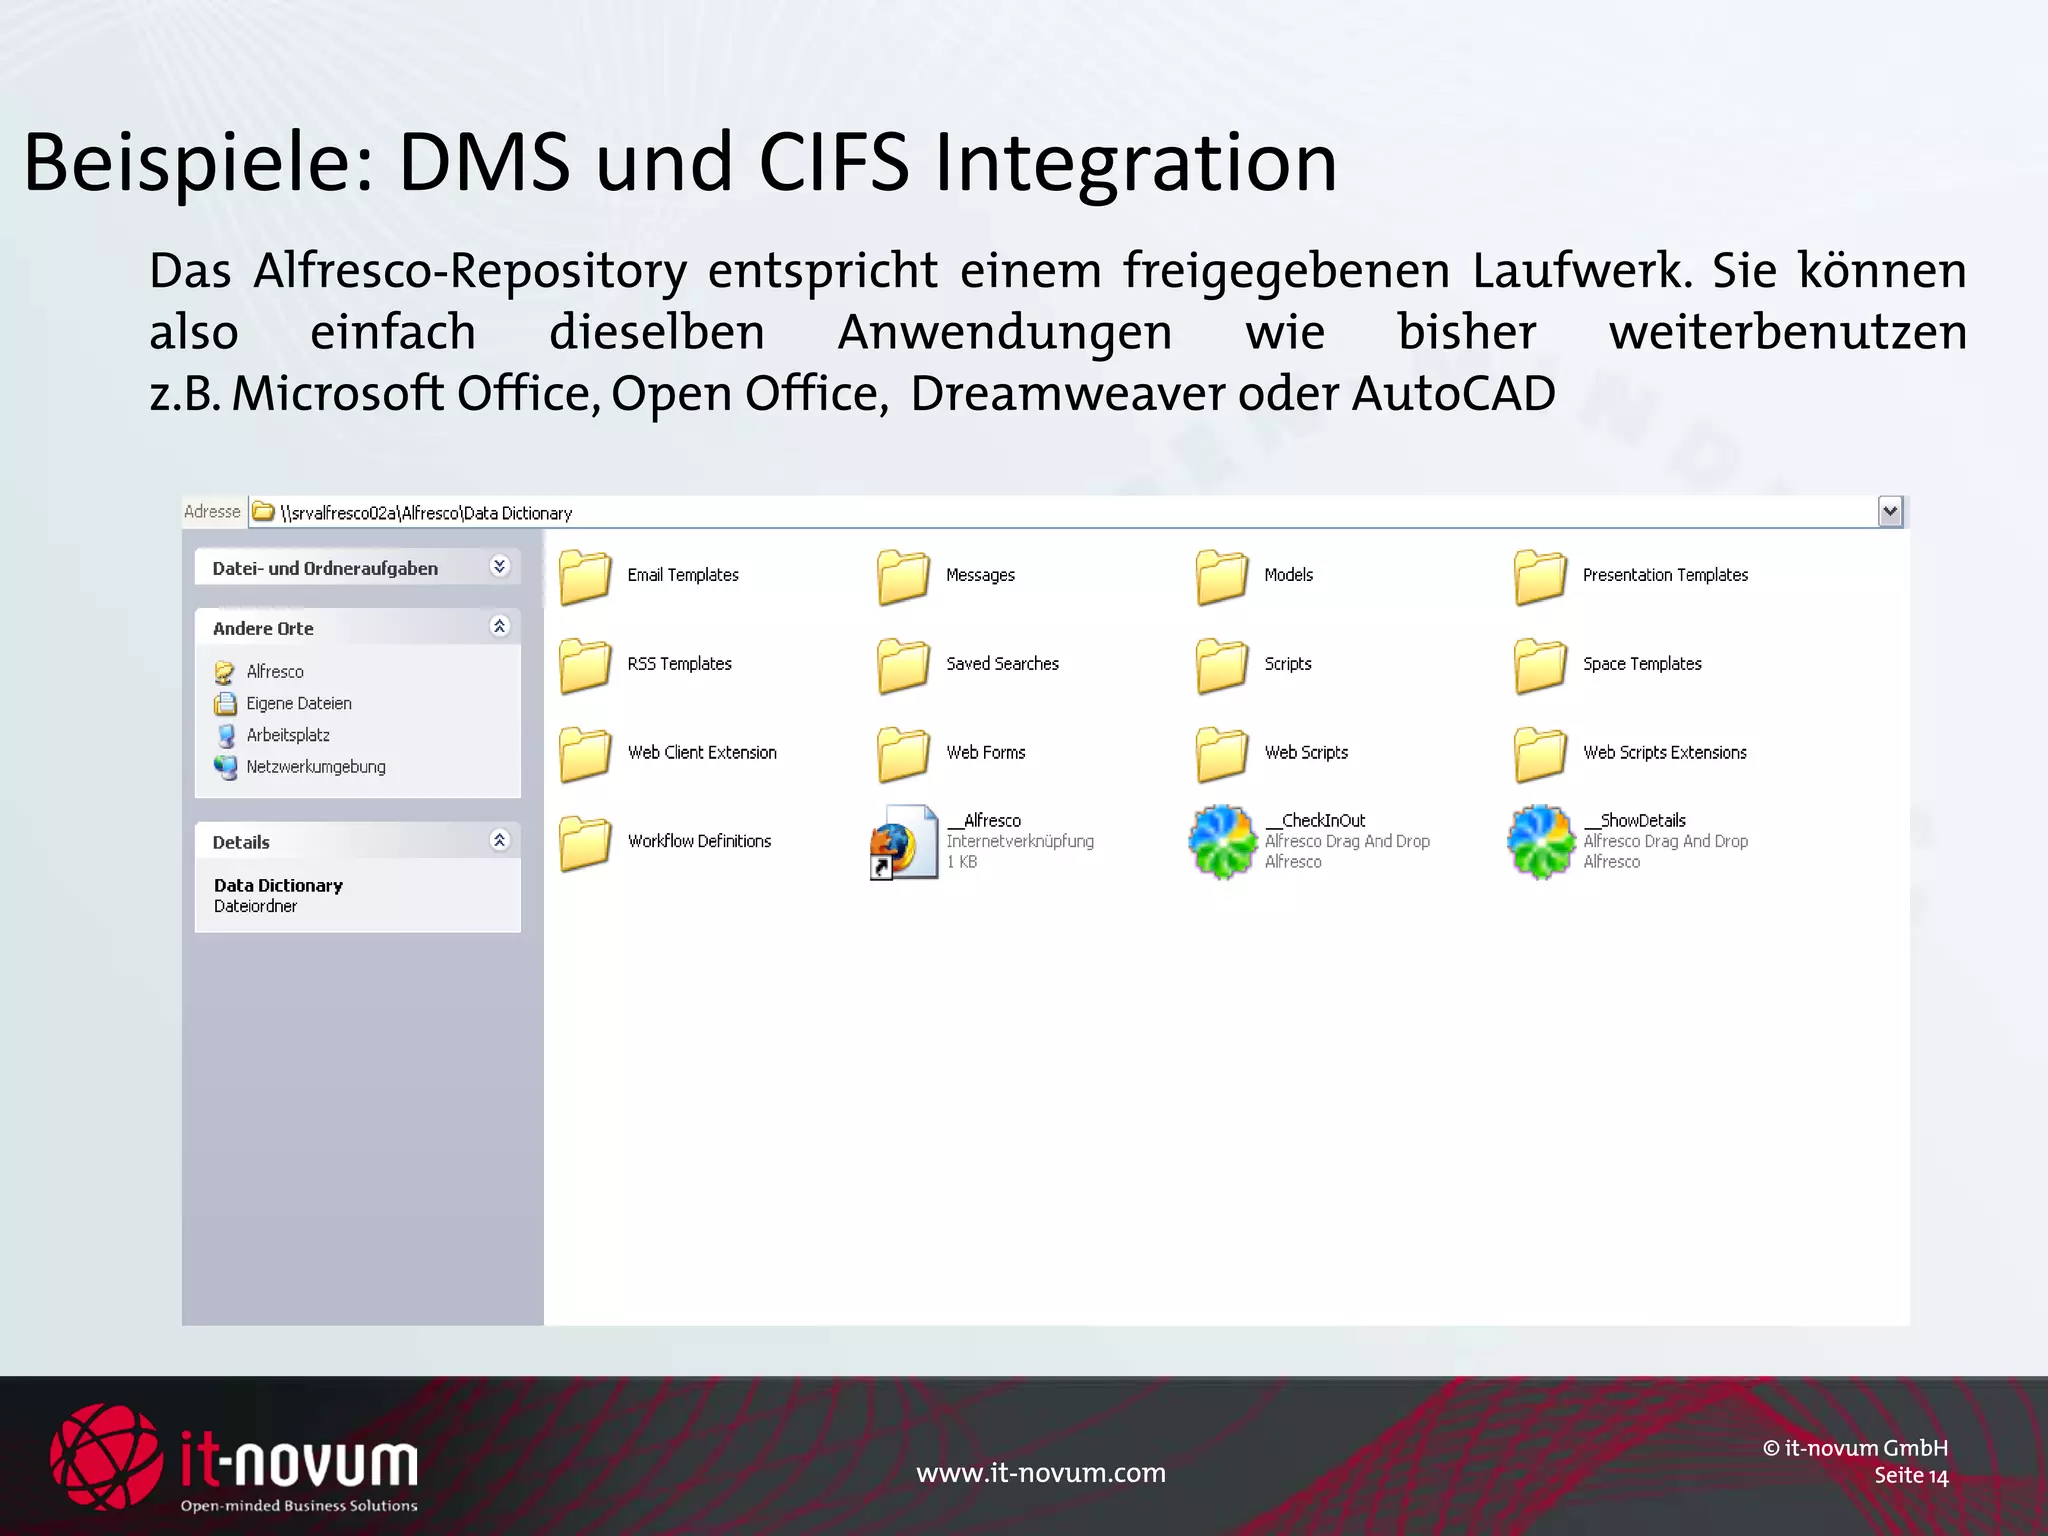Select the Workflow Definitions folder icon
Viewport: 2048px width, 1536px height.
[x=585, y=843]
